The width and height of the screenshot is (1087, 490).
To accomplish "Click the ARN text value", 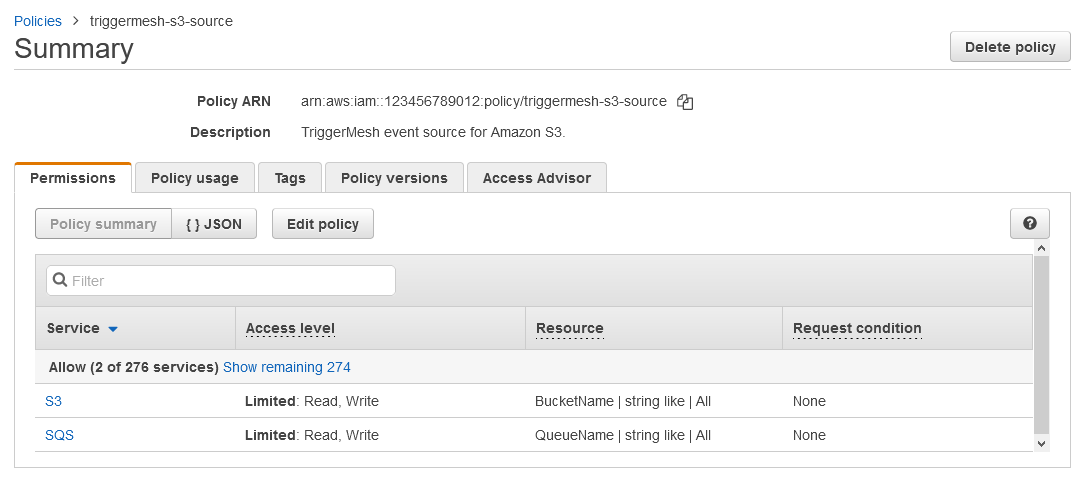I will point(484,101).
